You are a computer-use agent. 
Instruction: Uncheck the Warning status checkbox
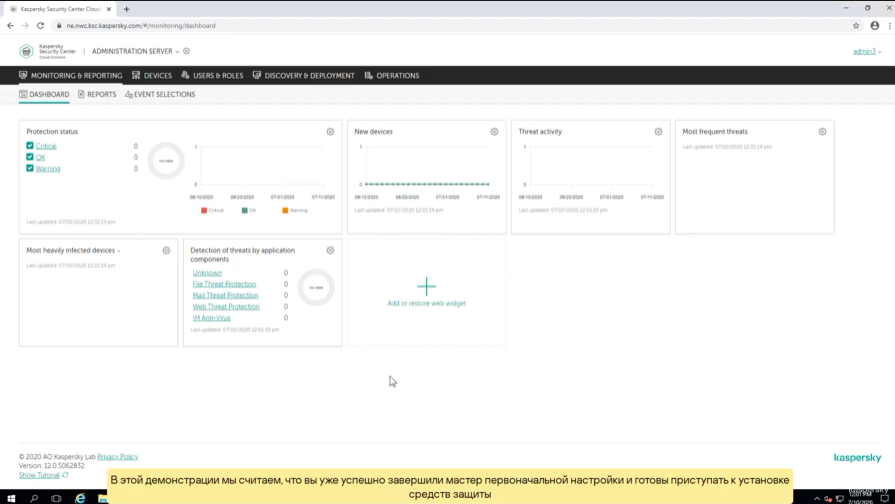[30, 168]
